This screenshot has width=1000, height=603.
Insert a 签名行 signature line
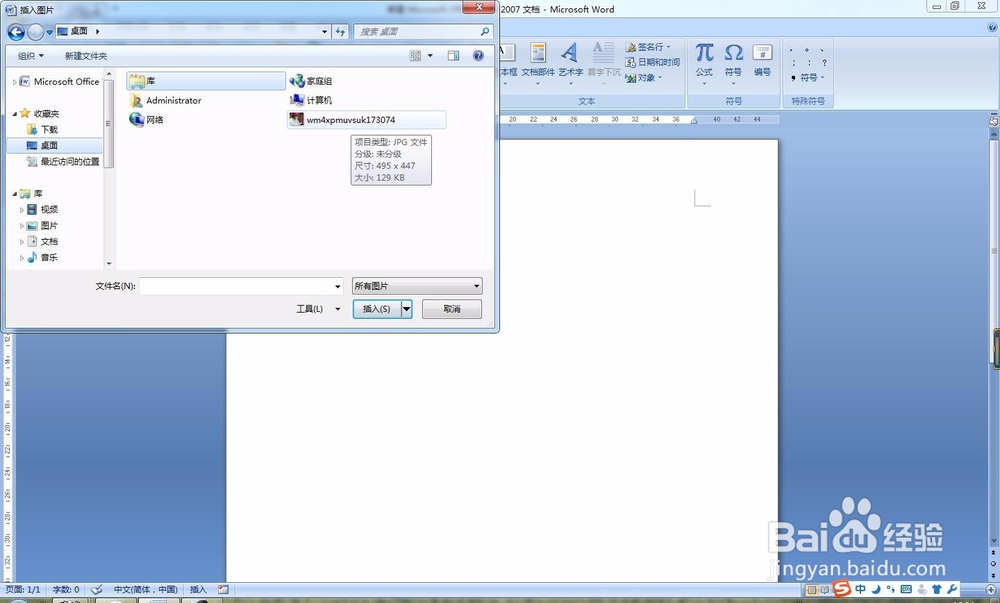click(x=648, y=47)
